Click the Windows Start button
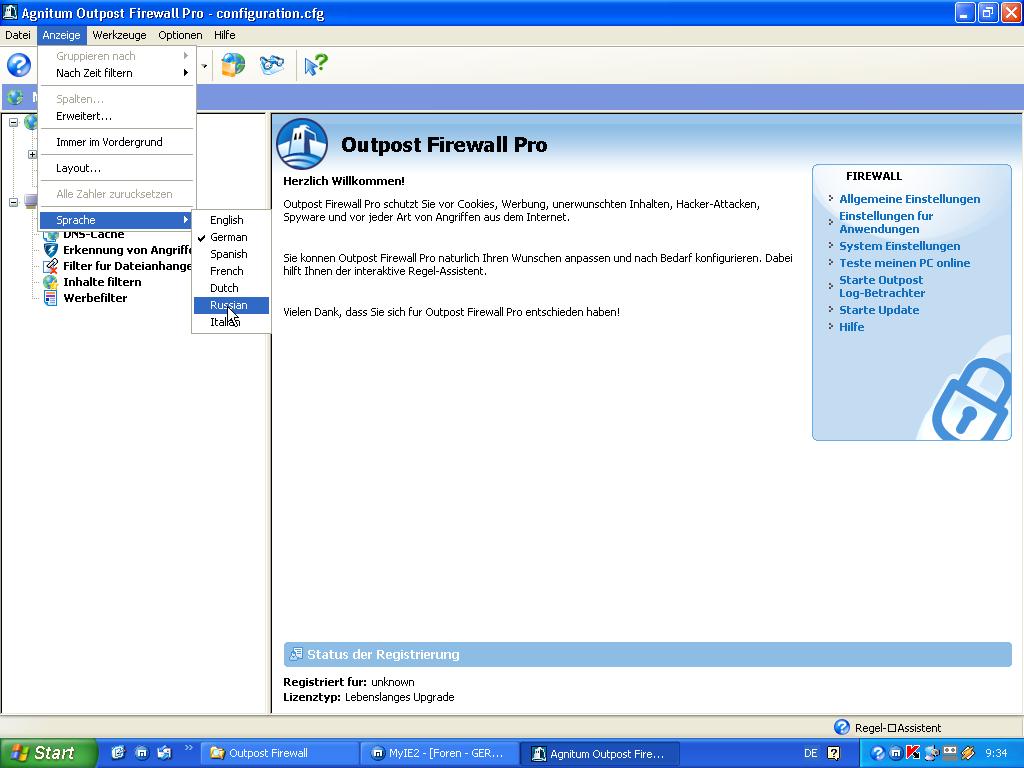Viewport: 1024px width, 768px height. [x=48, y=753]
